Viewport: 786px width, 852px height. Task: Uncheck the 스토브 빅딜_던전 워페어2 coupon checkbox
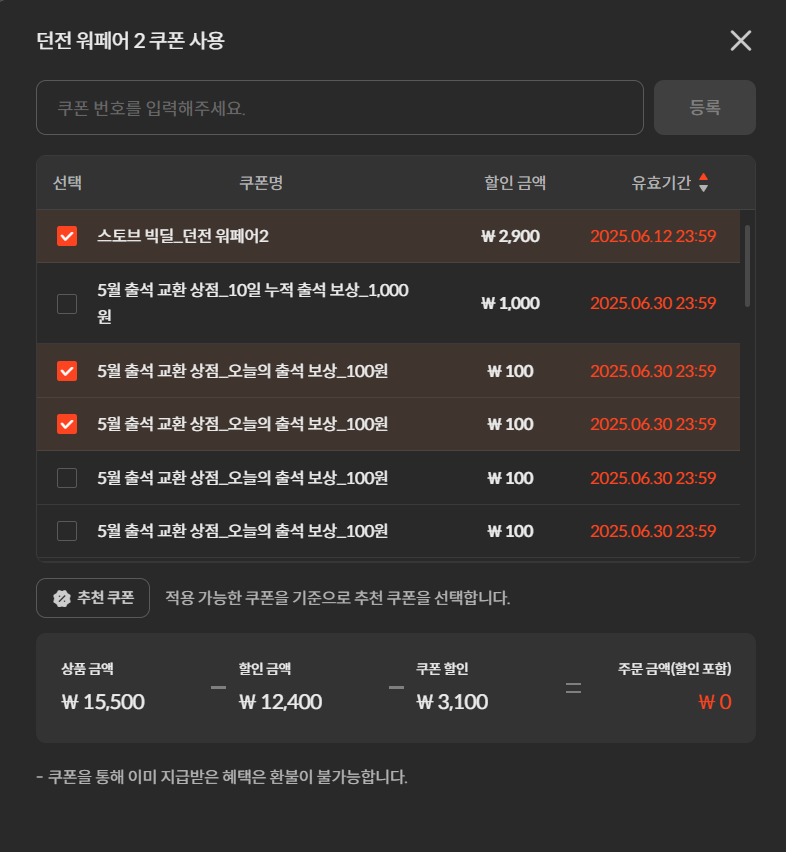coord(67,236)
